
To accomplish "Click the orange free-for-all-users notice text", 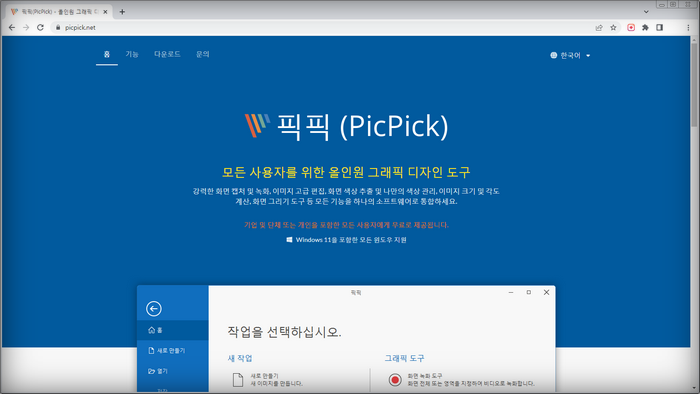I will [346, 225].
